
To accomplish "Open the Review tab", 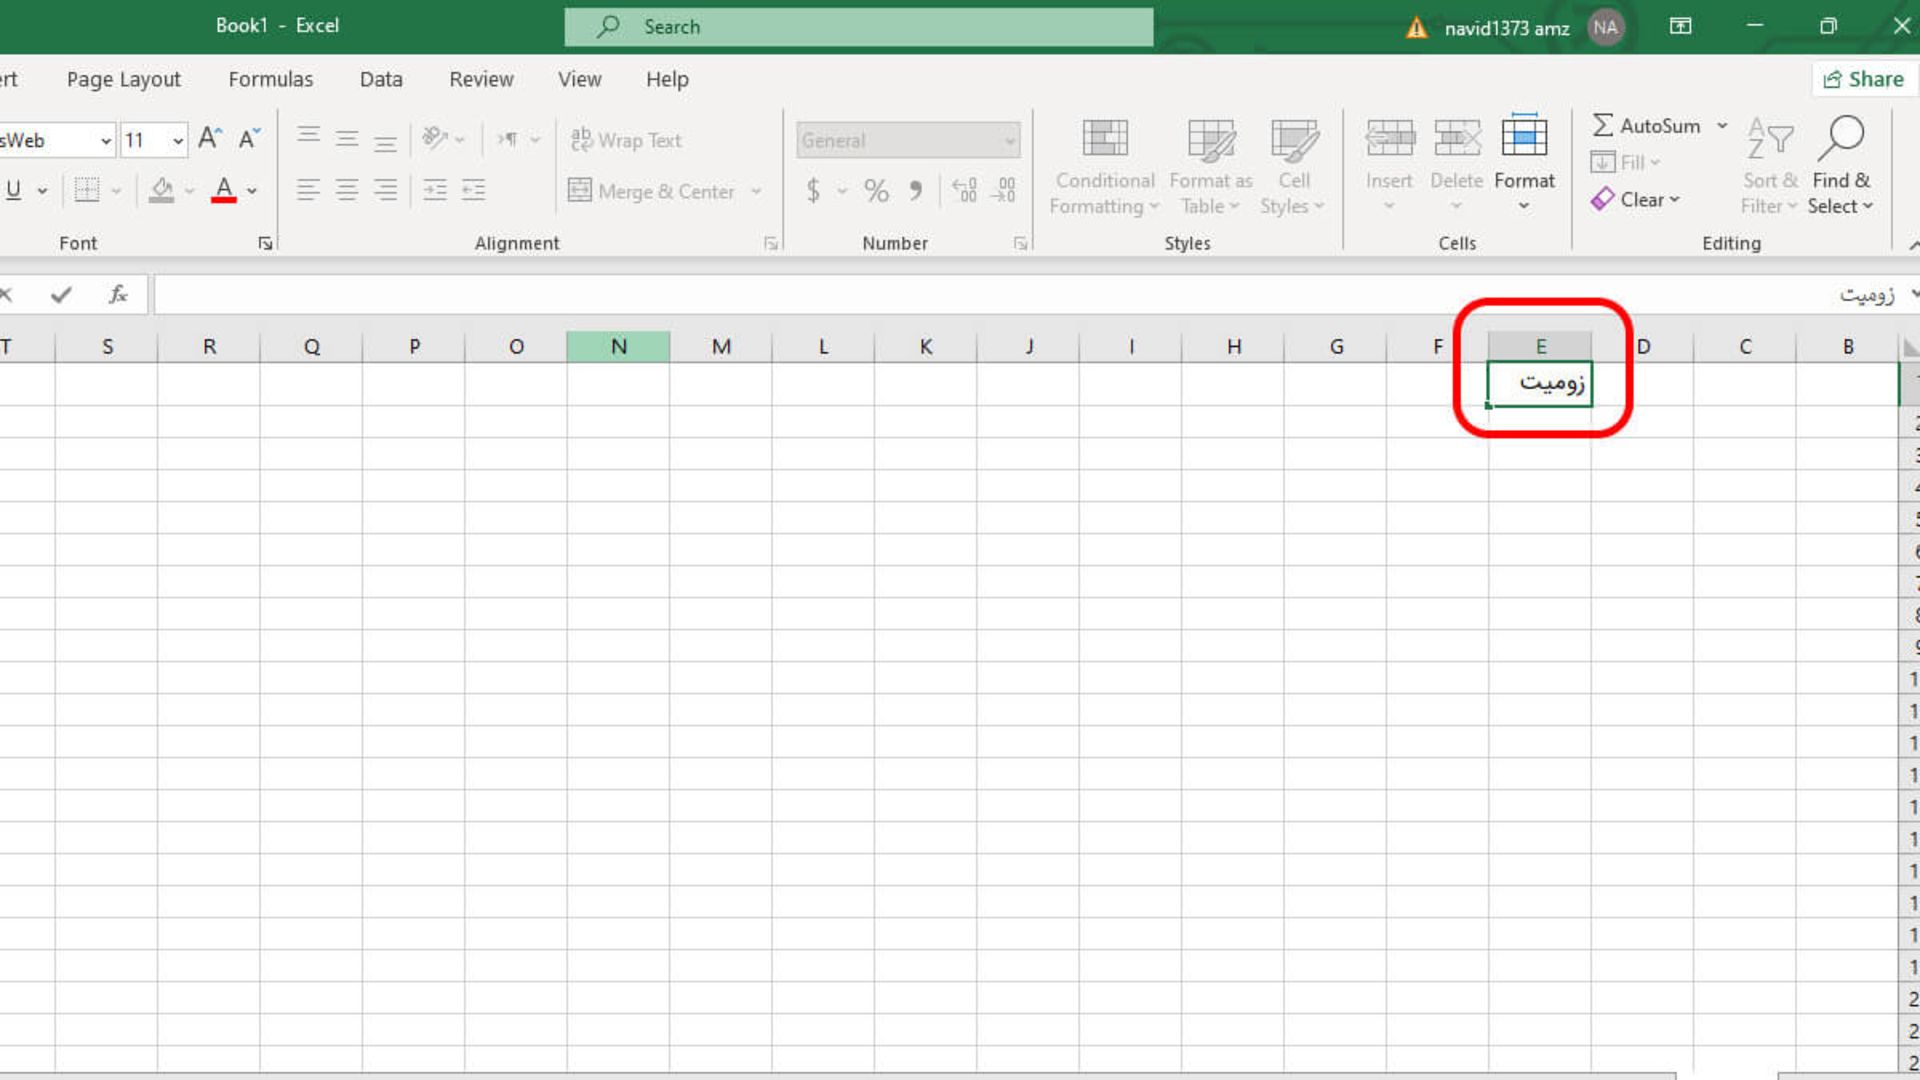I will 481,79.
